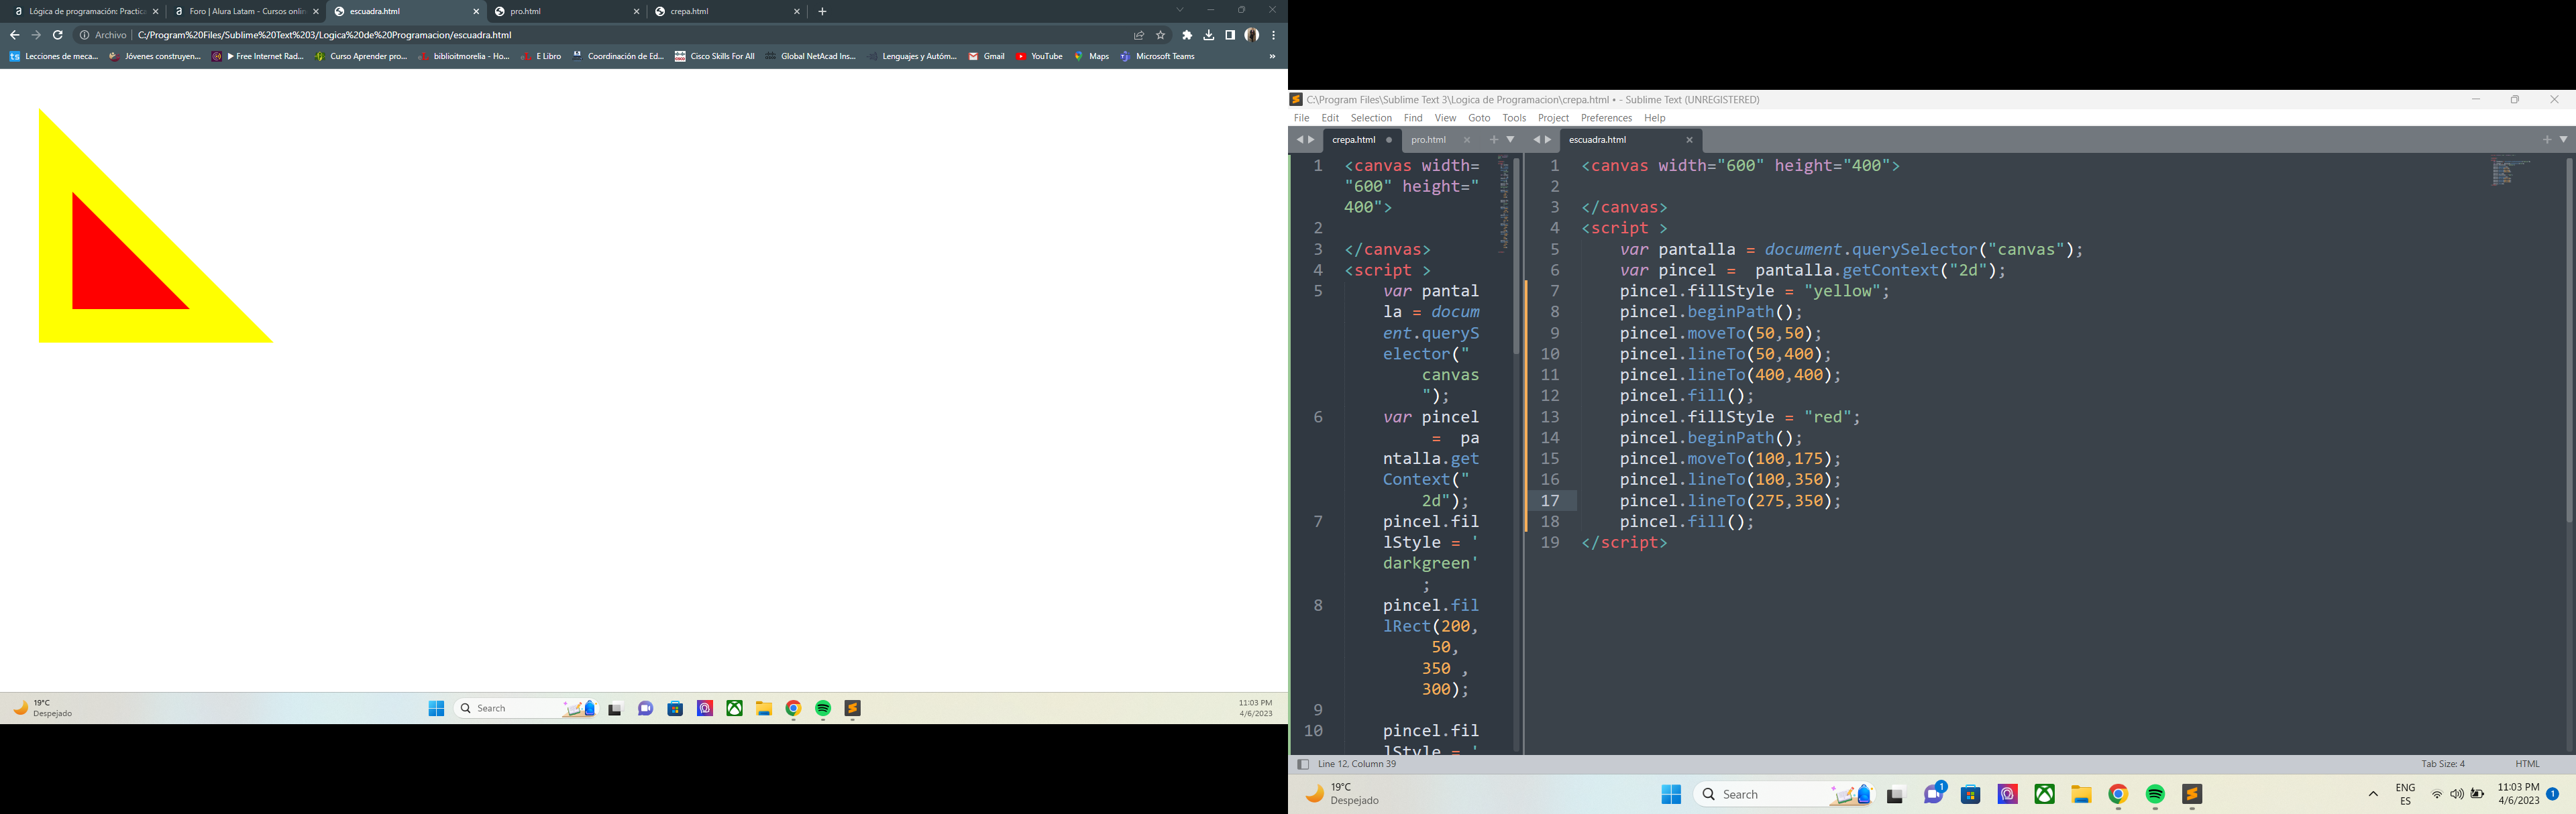The image size is (2576, 814).
Task: Open Free Internet Rad... bookmark
Action: pyautogui.click(x=258, y=57)
